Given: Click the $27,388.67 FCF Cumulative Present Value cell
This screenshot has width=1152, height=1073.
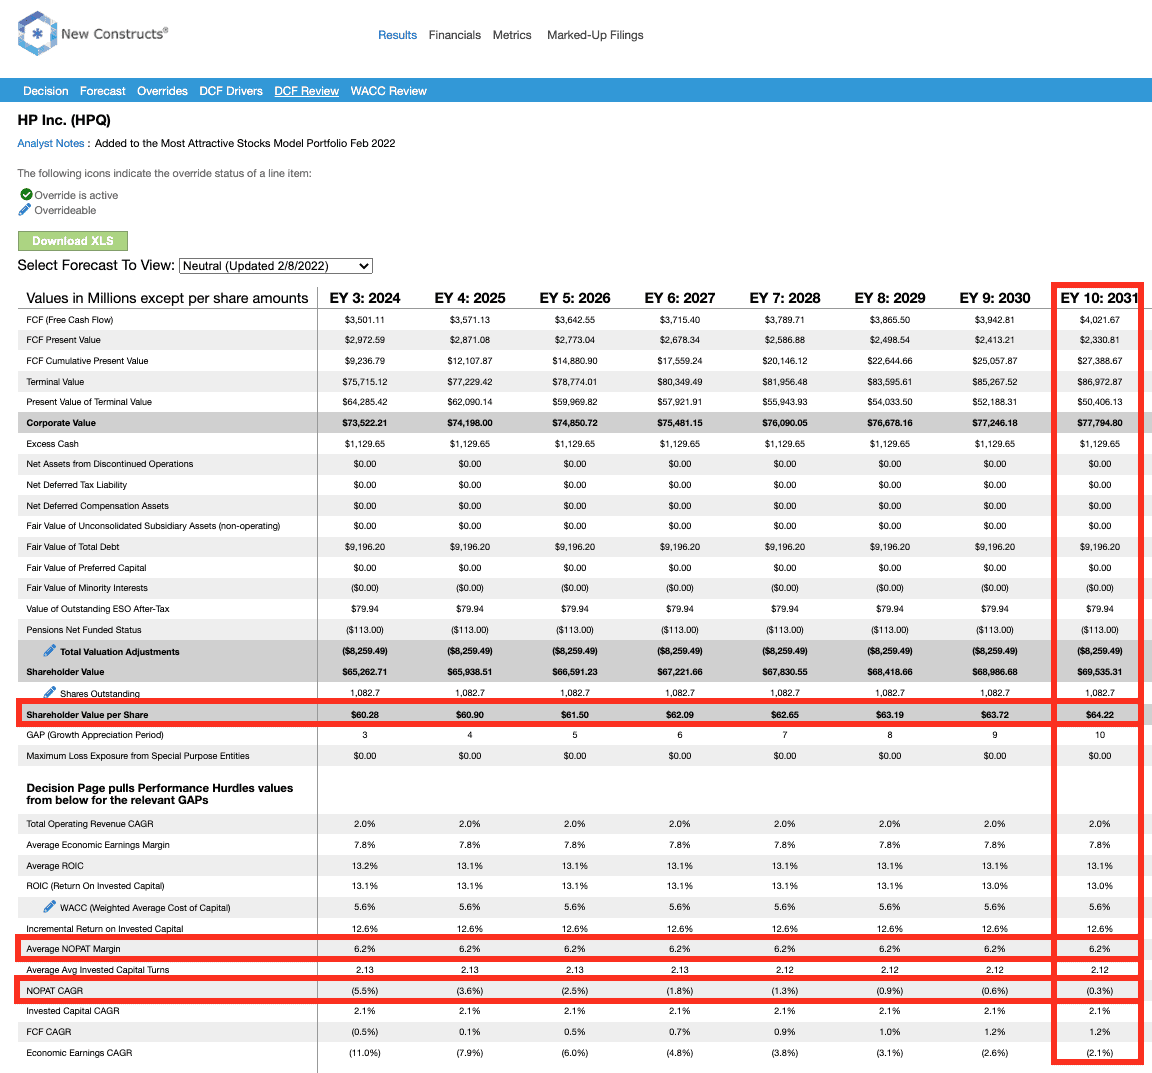Looking at the screenshot, I should tap(1100, 361).
